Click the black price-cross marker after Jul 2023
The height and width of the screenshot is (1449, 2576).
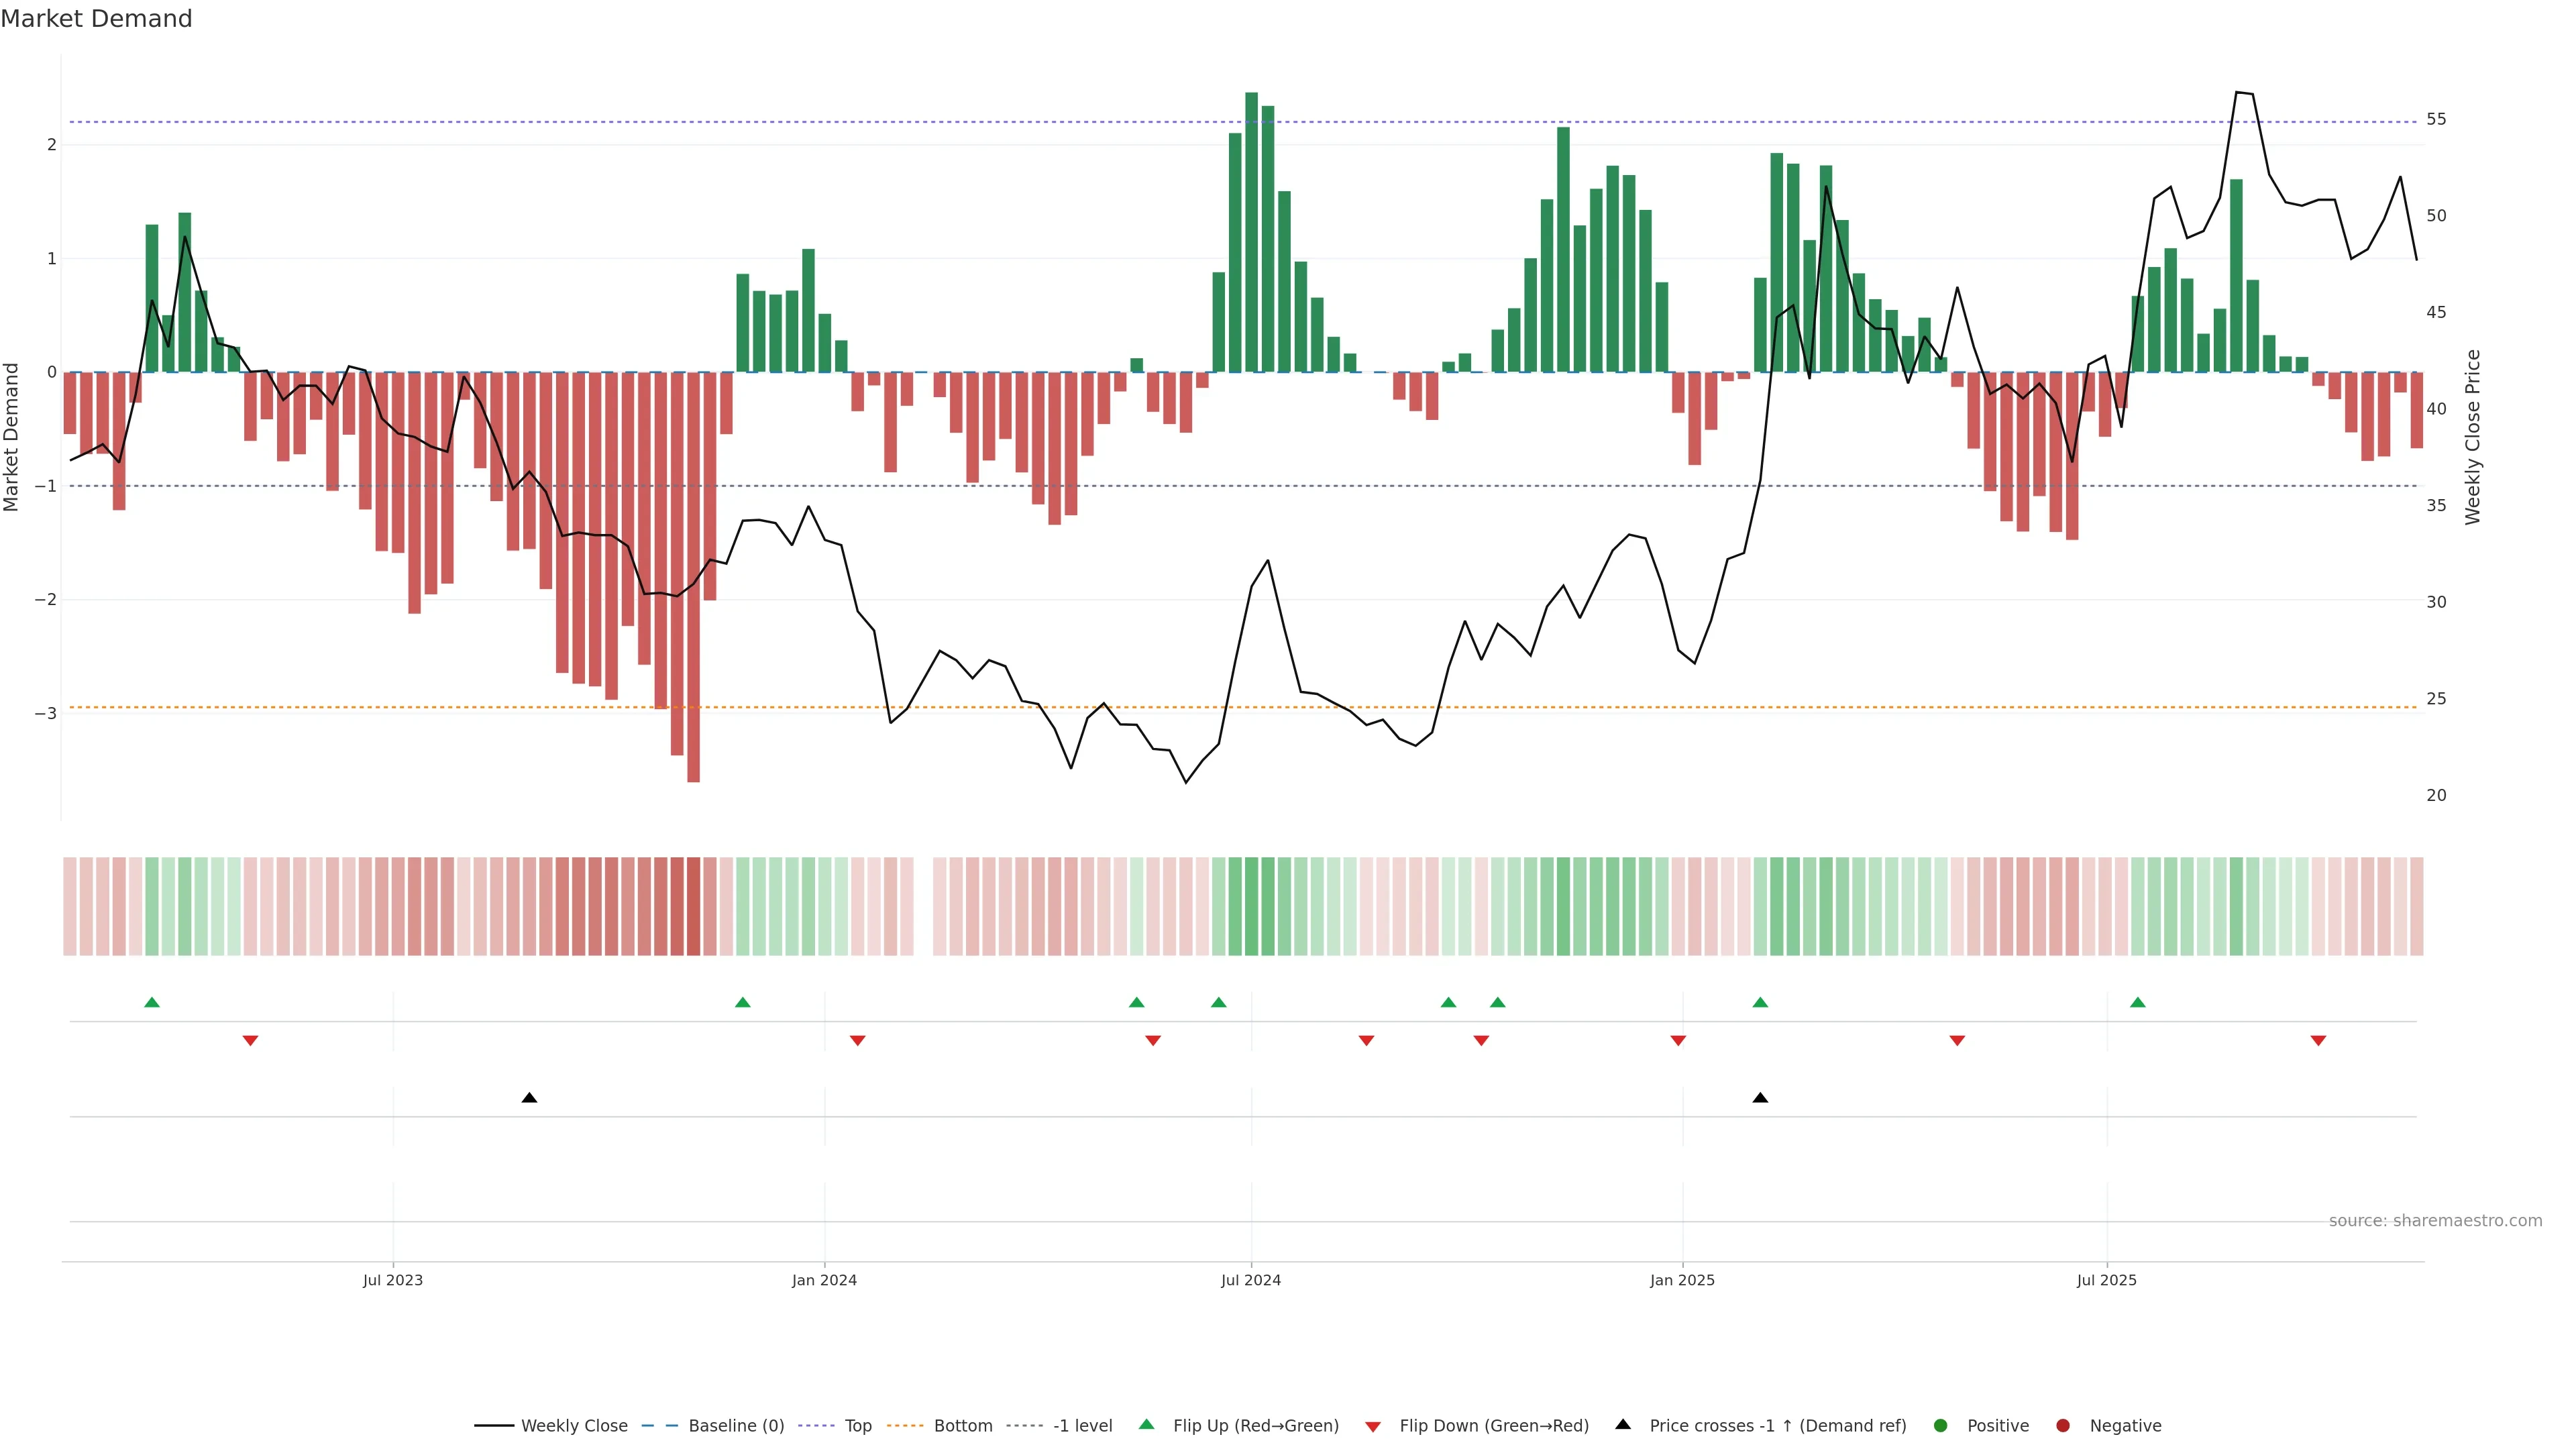(529, 1098)
